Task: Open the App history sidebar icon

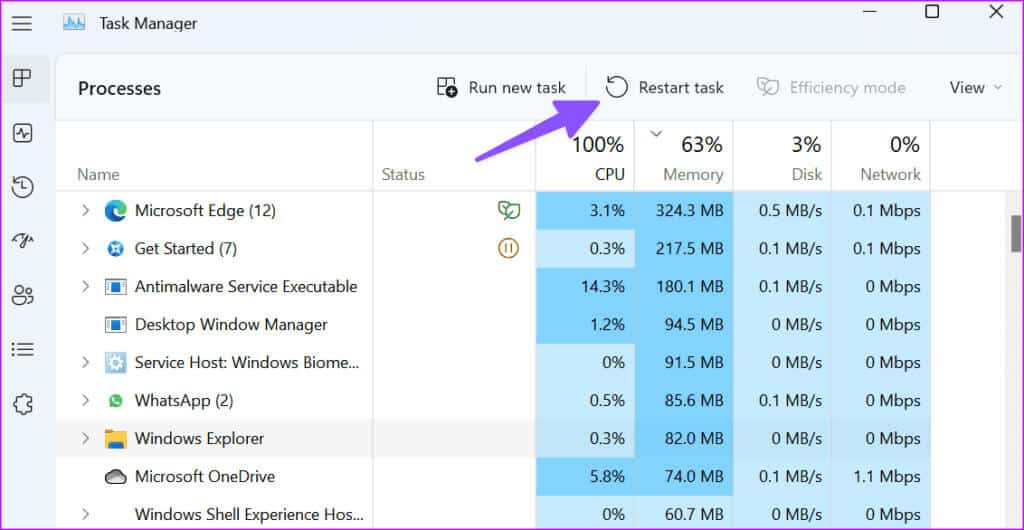Action: click(22, 187)
